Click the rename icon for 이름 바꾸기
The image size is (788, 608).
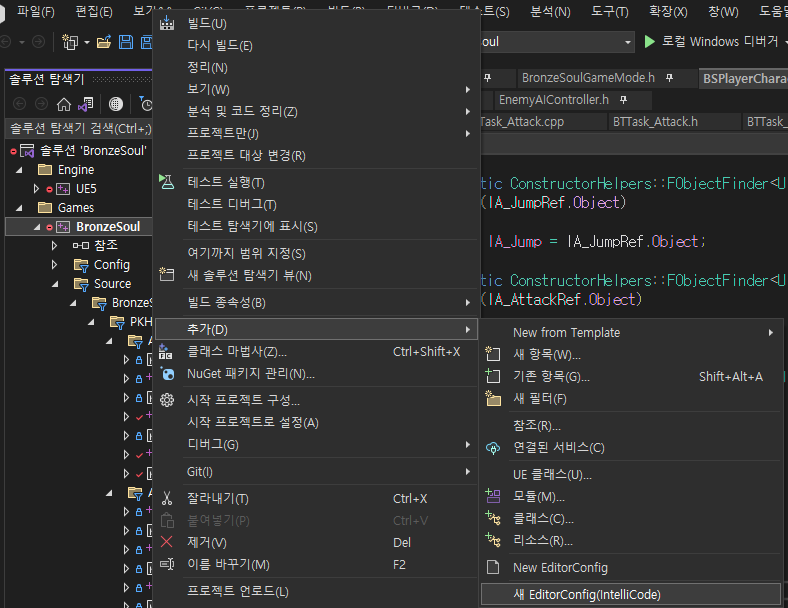[x=167, y=564]
